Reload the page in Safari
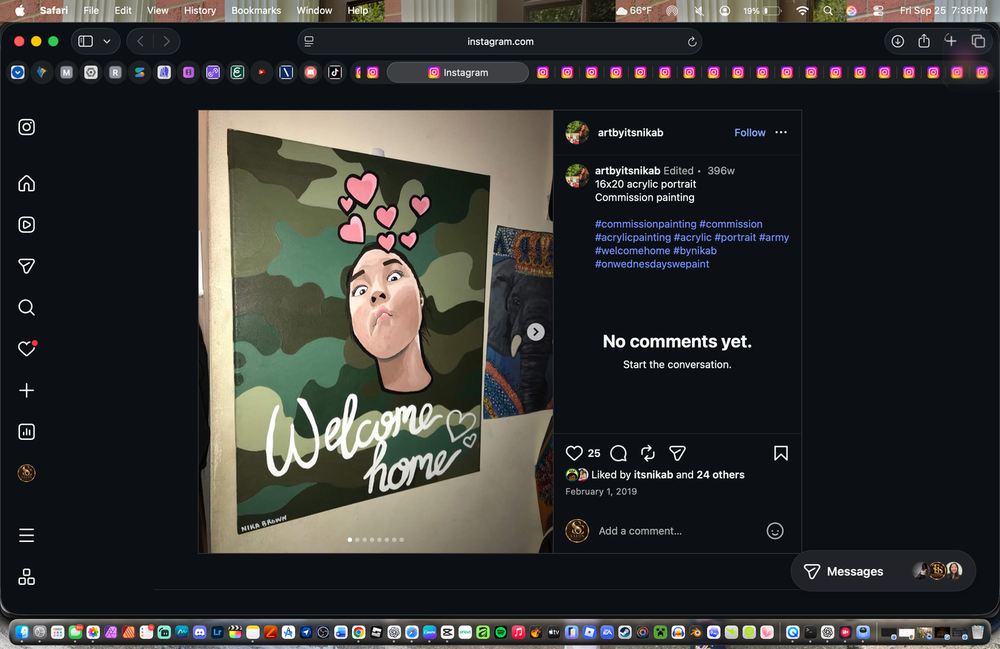The height and width of the screenshot is (649, 1000). point(691,41)
